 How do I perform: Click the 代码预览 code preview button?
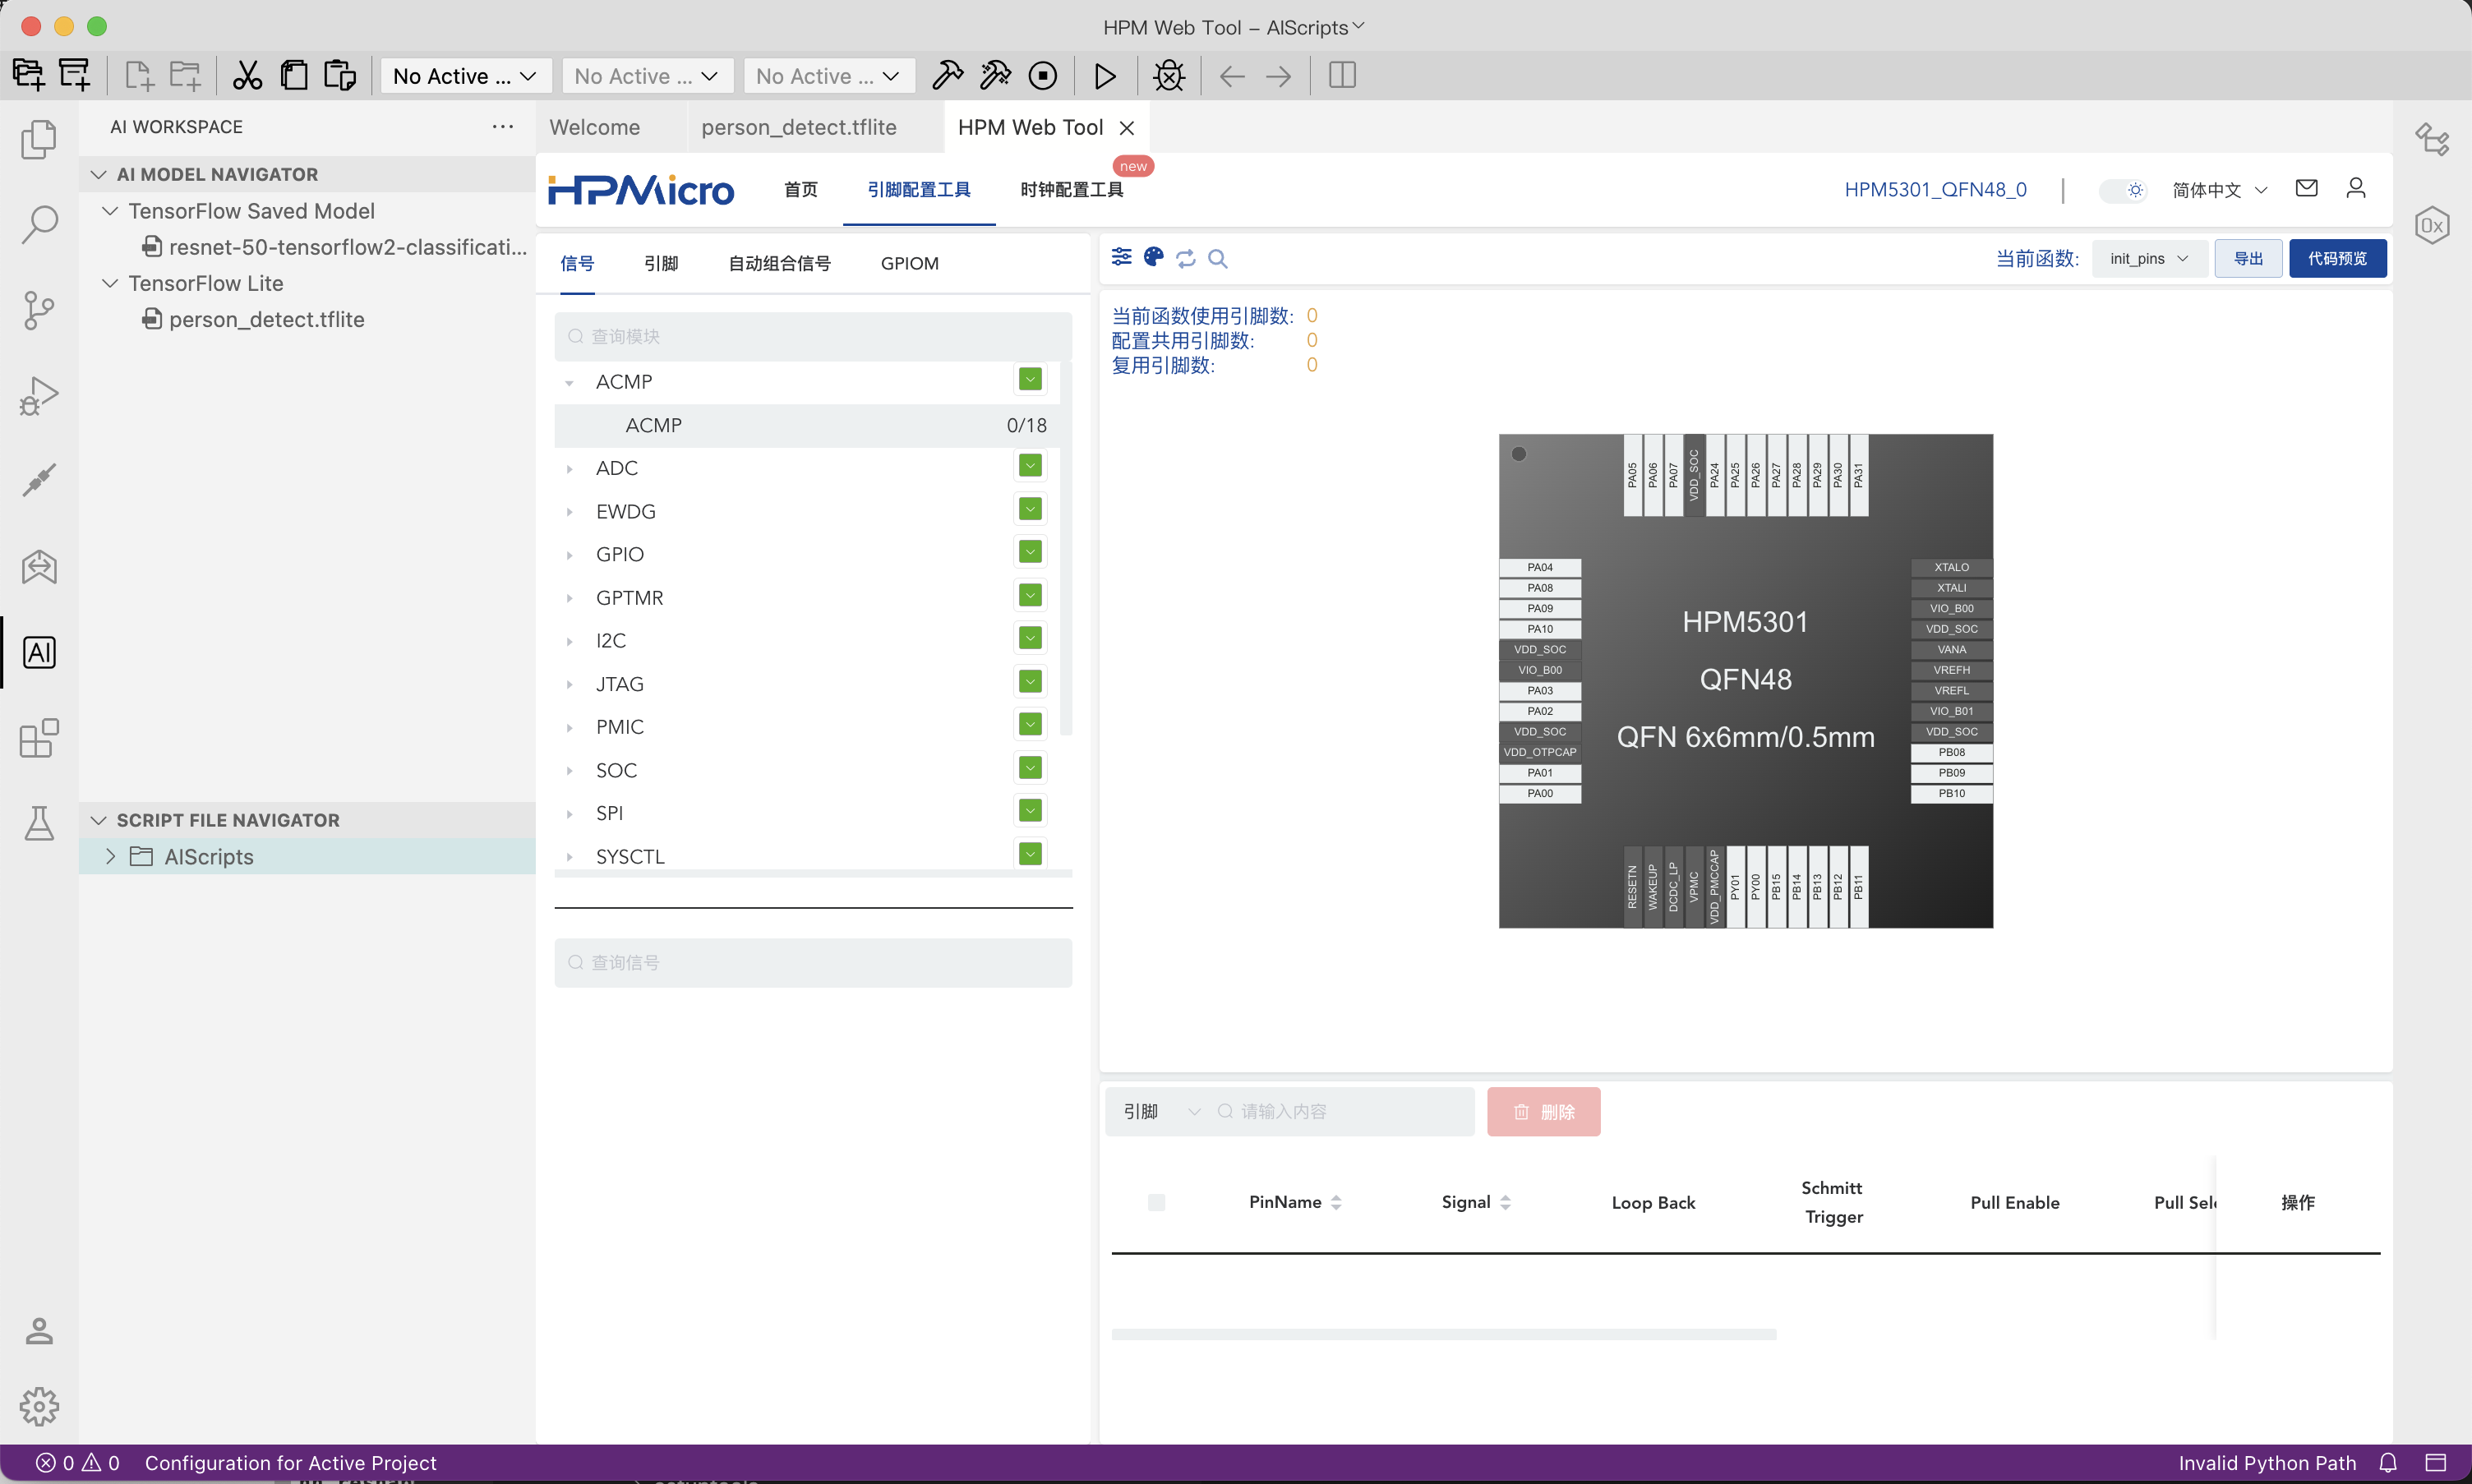click(x=2337, y=258)
